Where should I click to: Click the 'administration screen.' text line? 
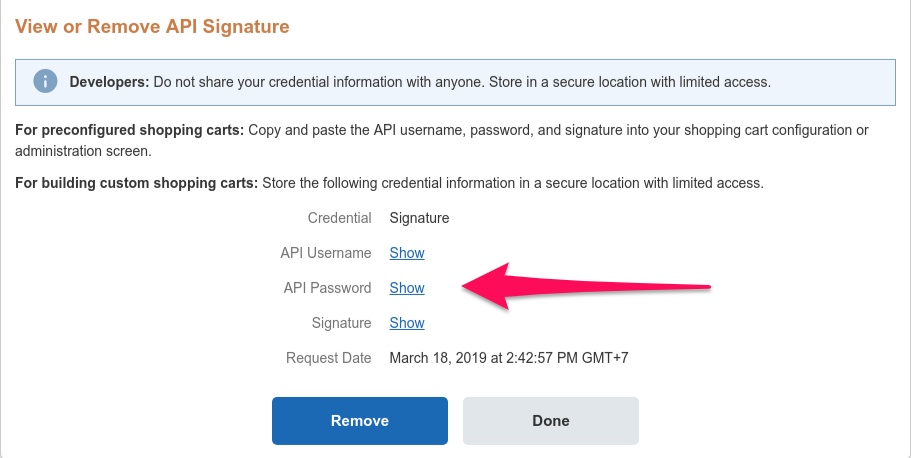click(82, 151)
